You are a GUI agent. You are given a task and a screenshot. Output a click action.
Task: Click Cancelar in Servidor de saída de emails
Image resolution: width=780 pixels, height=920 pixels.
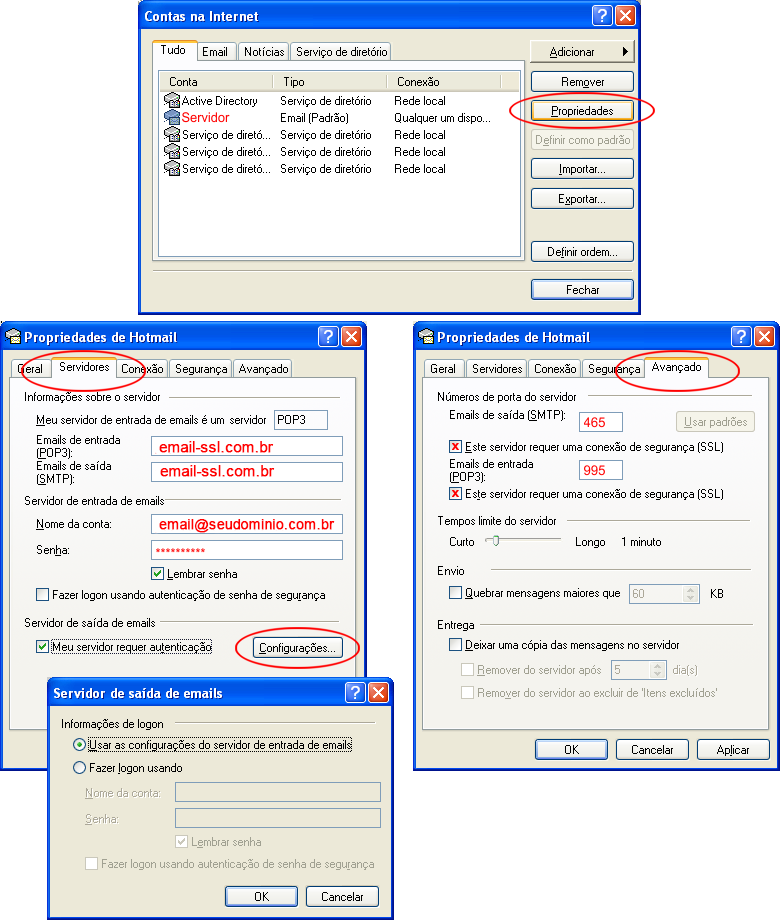point(342,896)
